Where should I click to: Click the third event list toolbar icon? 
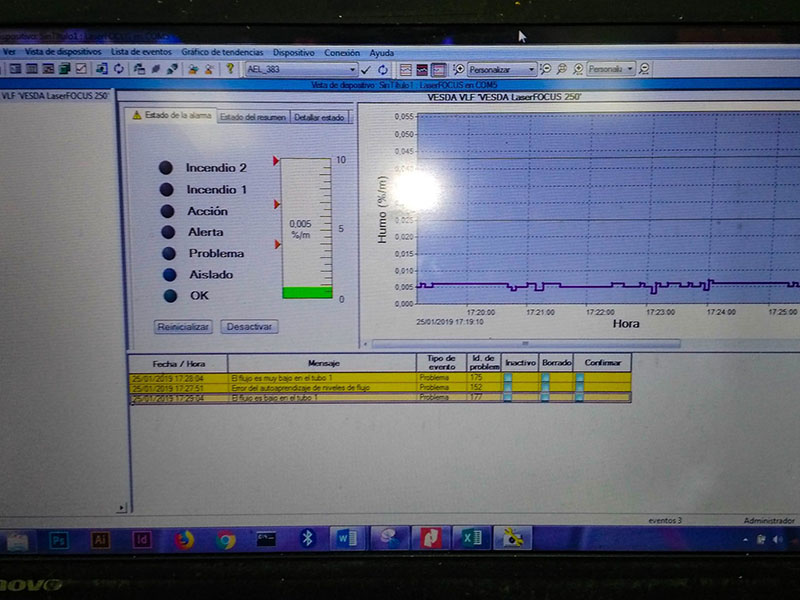pyautogui.click(x=48, y=68)
